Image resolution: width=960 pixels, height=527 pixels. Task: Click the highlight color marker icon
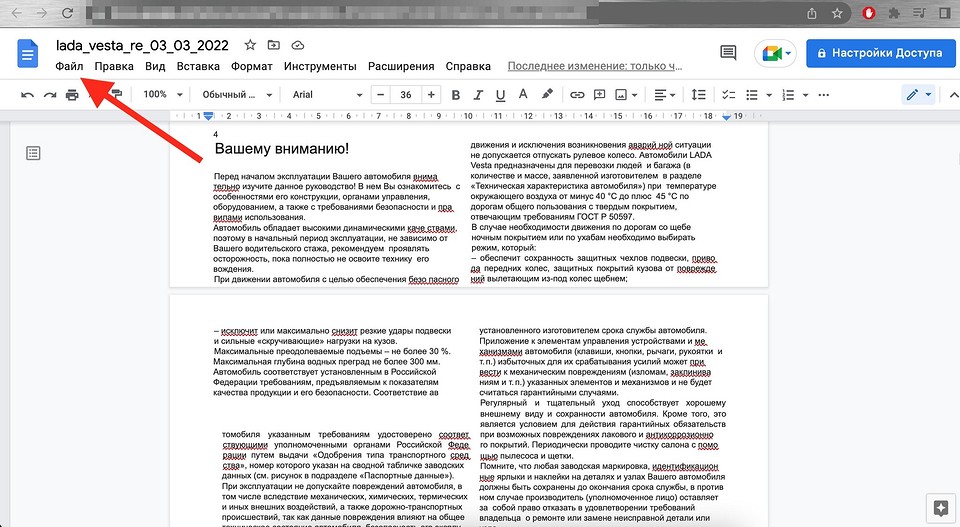pyautogui.click(x=547, y=95)
